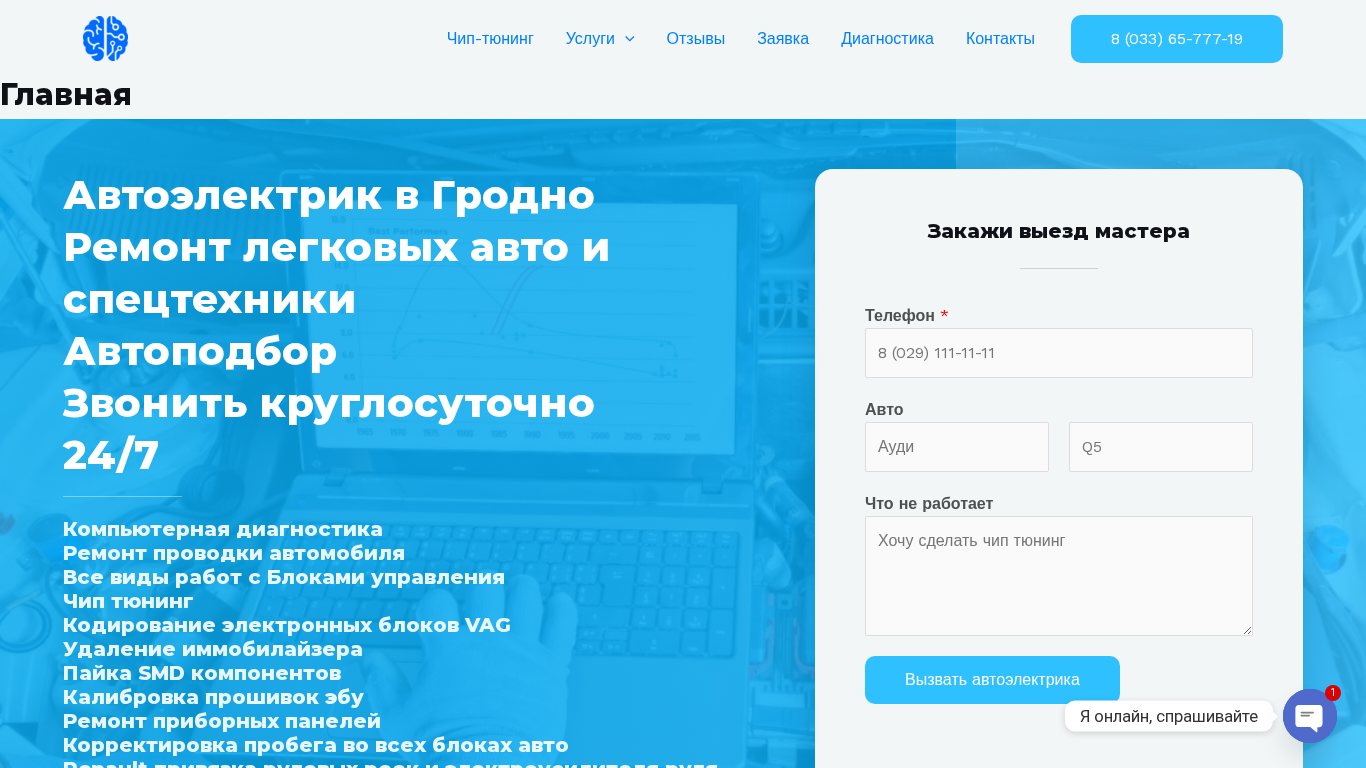Click the Закажи выезд мастера form title
Screen dimensions: 1366x768
pos(1058,231)
